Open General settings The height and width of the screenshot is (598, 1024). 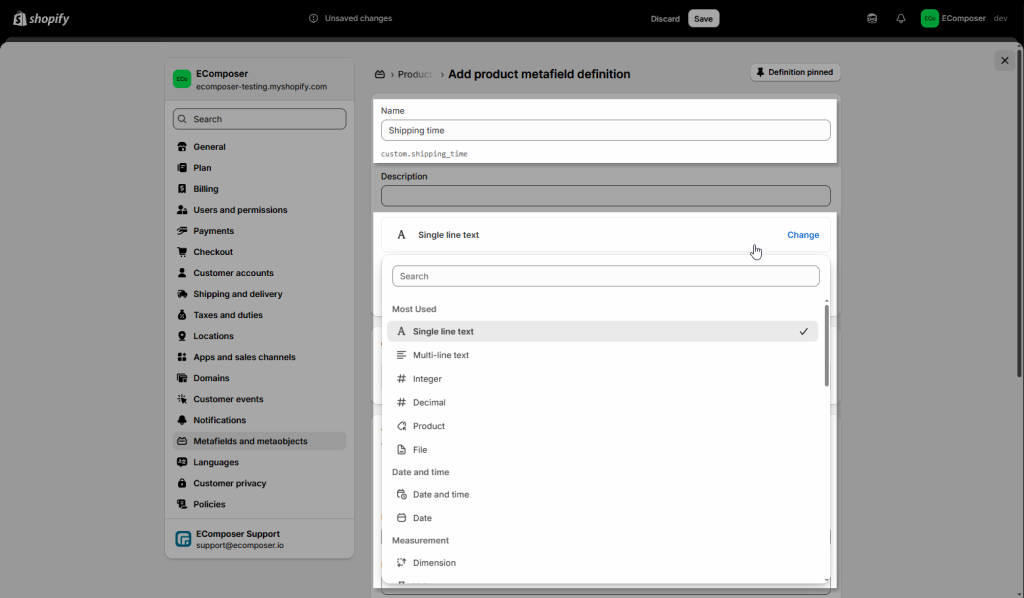(259, 147)
